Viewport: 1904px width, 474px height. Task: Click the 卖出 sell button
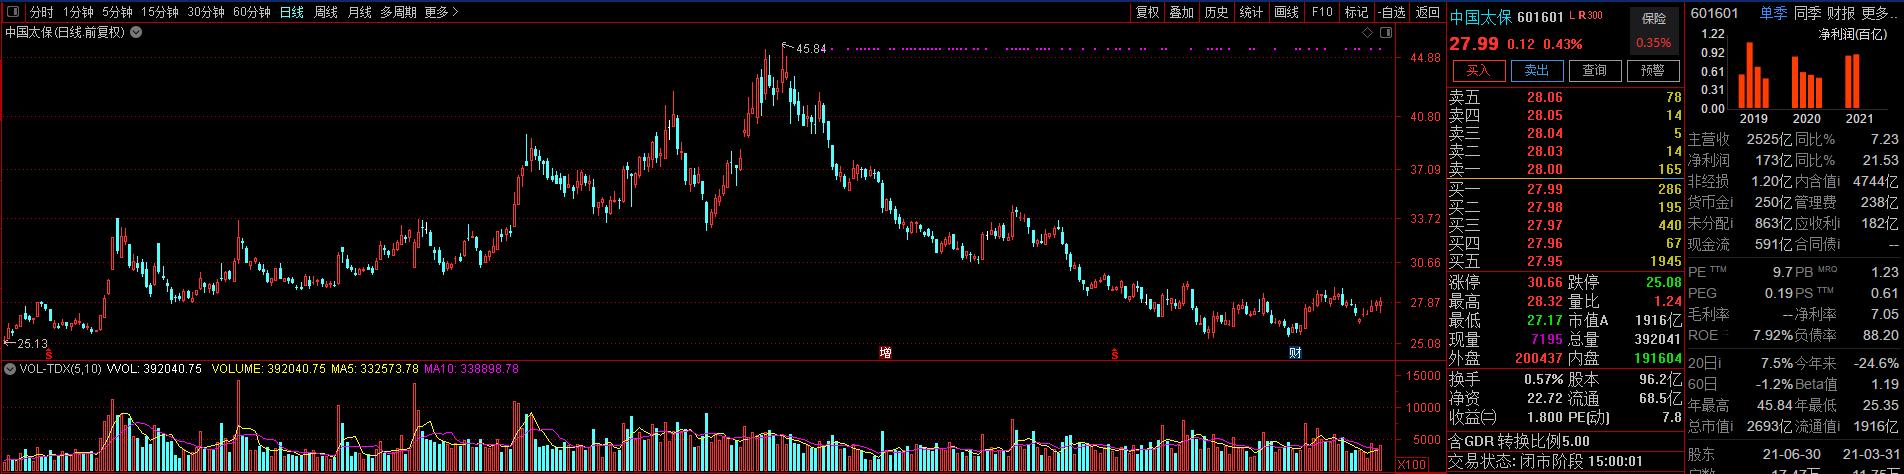pyautogui.click(x=1536, y=70)
